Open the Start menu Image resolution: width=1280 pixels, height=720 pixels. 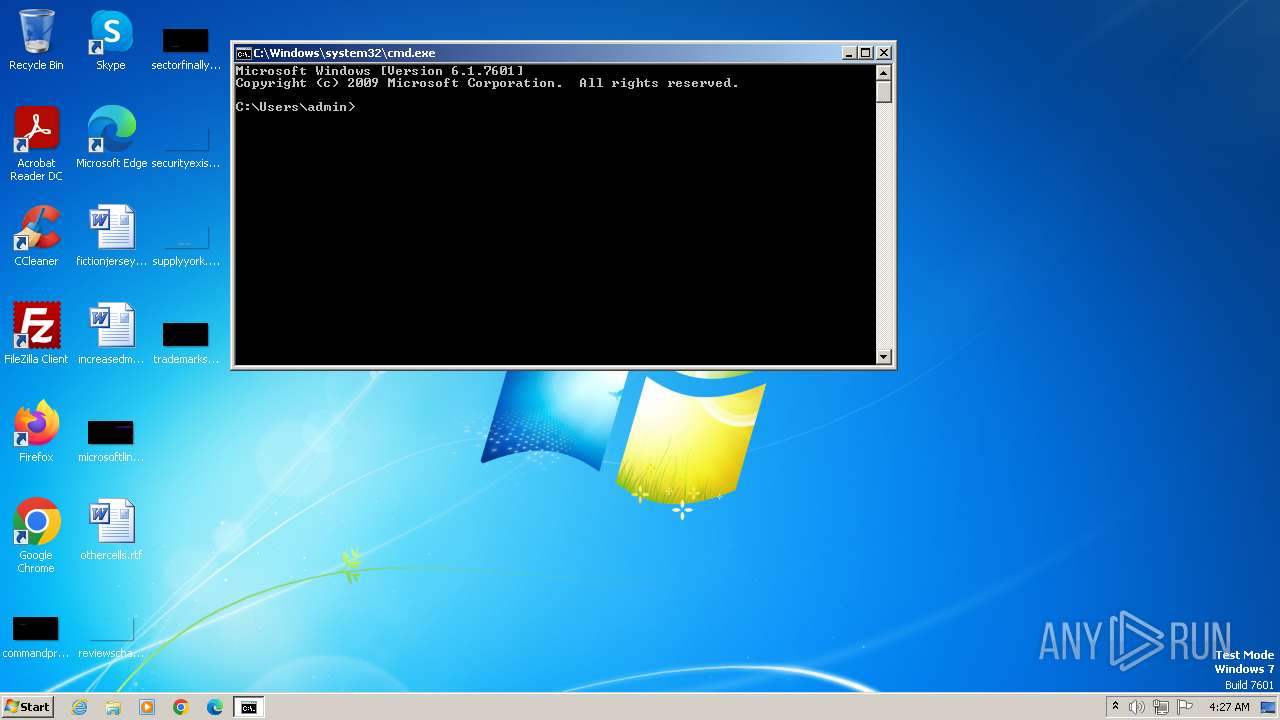coord(27,707)
